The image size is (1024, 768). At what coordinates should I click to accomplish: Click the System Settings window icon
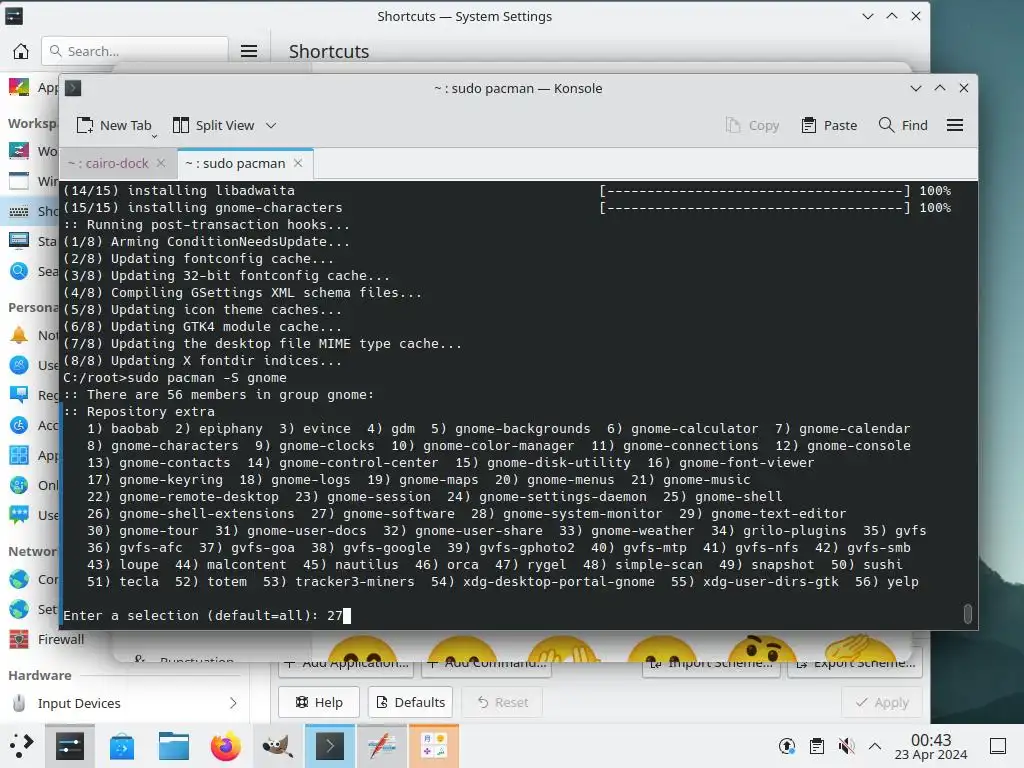click(14, 16)
